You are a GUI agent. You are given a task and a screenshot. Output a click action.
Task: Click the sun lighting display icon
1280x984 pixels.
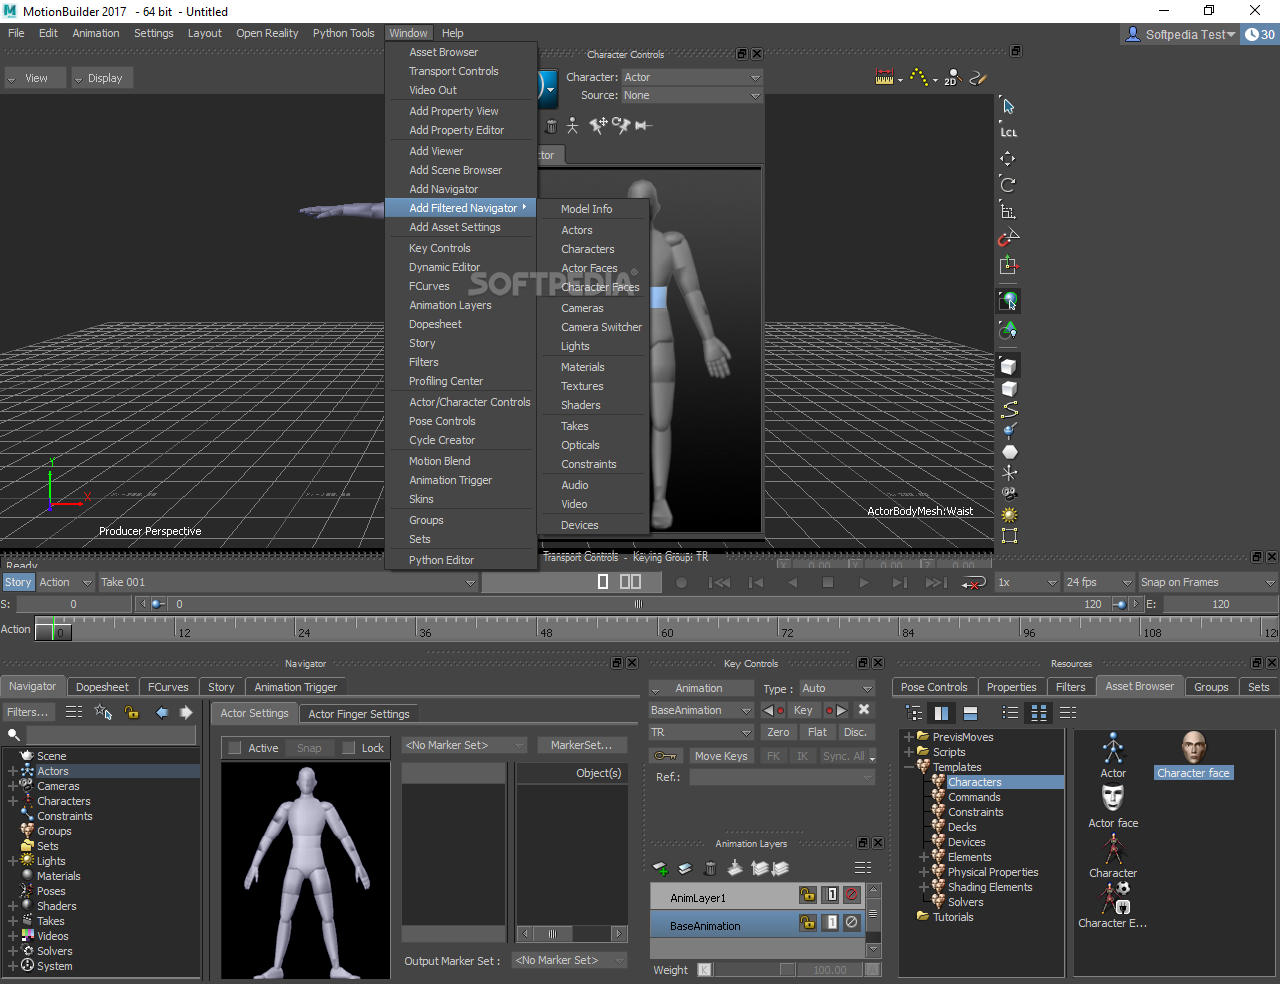point(1009,515)
